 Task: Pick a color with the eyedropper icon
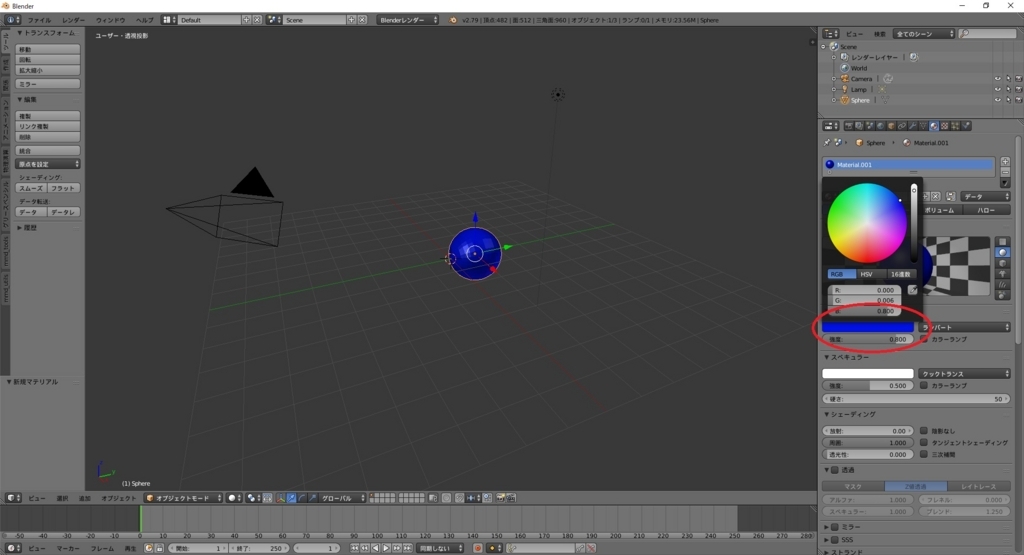click(x=913, y=290)
